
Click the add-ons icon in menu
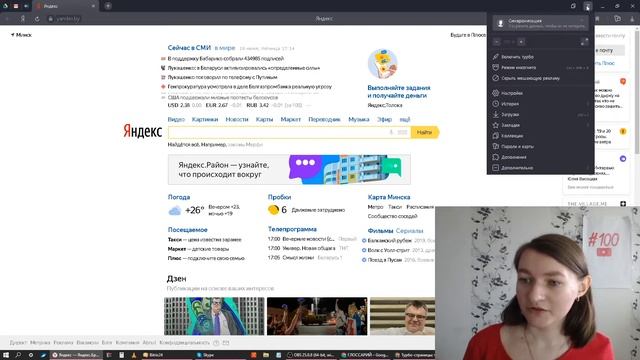tap(496, 157)
